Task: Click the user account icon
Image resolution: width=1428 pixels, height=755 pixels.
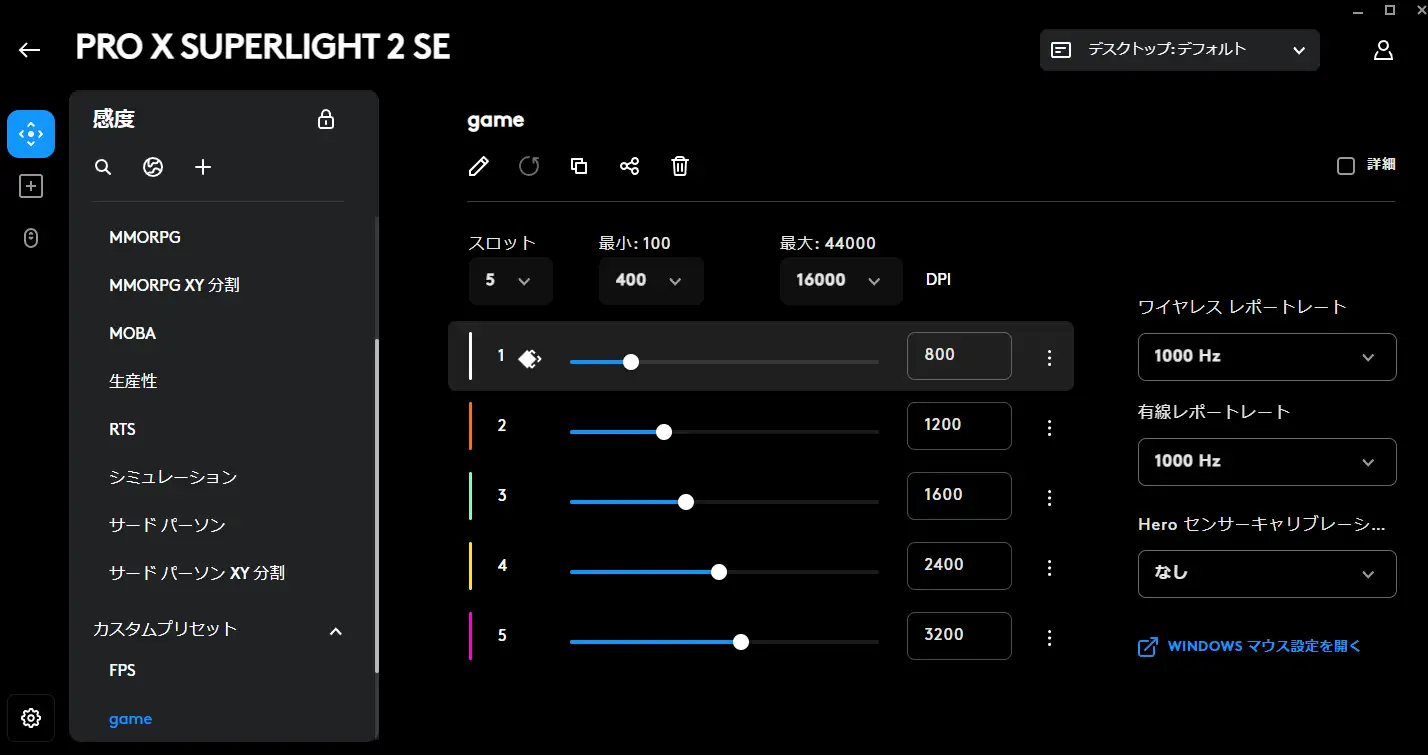Action: pos(1383,50)
